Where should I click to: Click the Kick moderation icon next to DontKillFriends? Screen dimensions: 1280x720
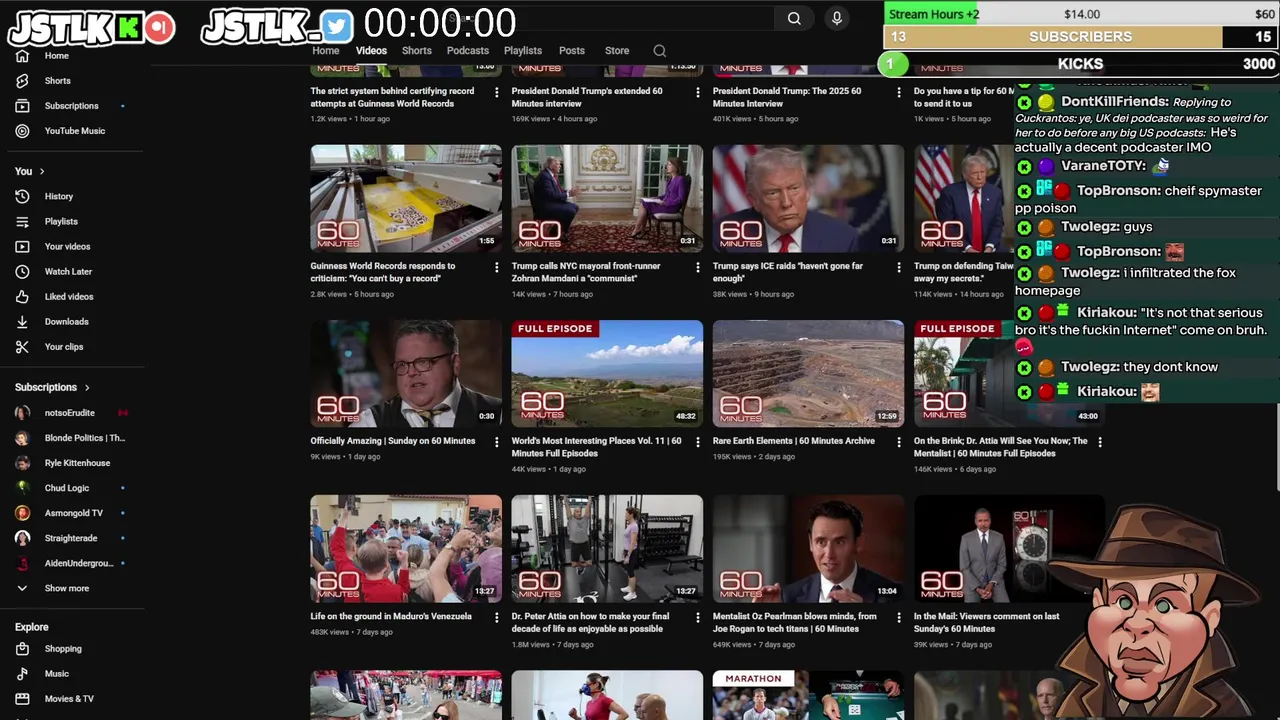click(1024, 103)
